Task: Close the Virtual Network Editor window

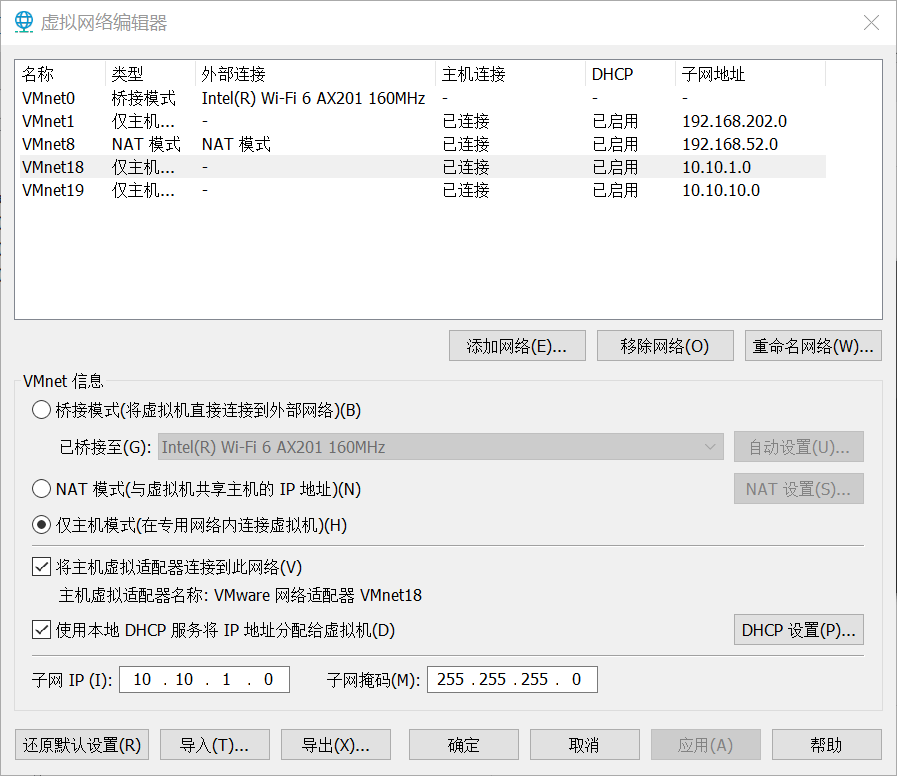Action: pyautogui.click(x=871, y=22)
